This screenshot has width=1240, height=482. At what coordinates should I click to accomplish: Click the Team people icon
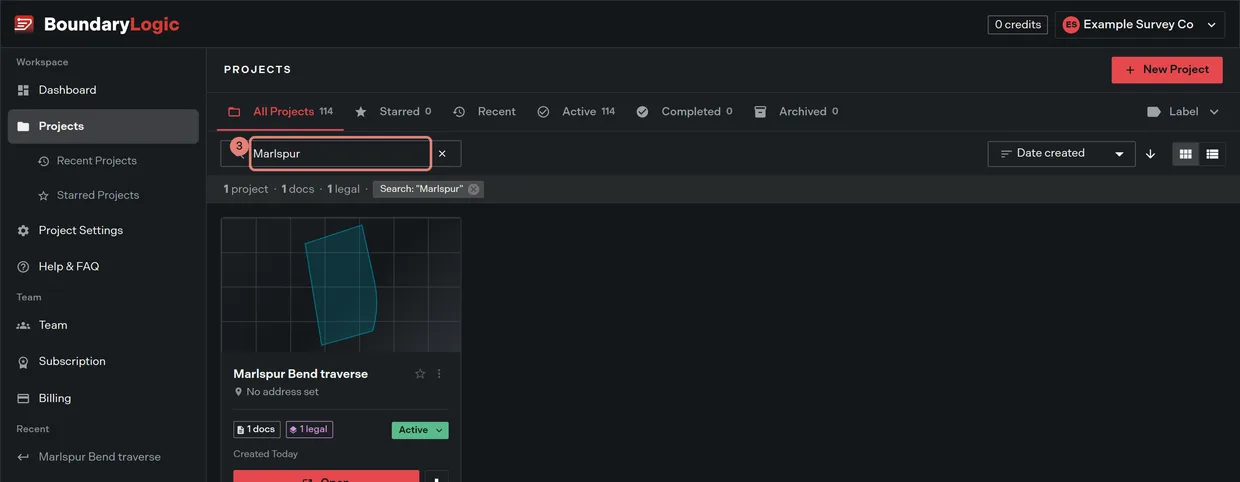point(24,325)
